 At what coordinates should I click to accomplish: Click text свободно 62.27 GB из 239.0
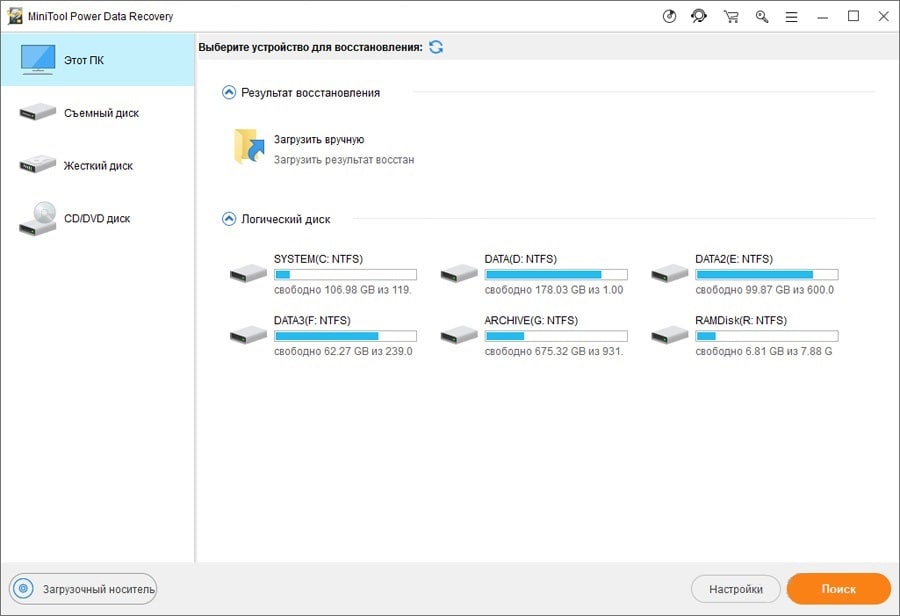click(x=343, y=351)
